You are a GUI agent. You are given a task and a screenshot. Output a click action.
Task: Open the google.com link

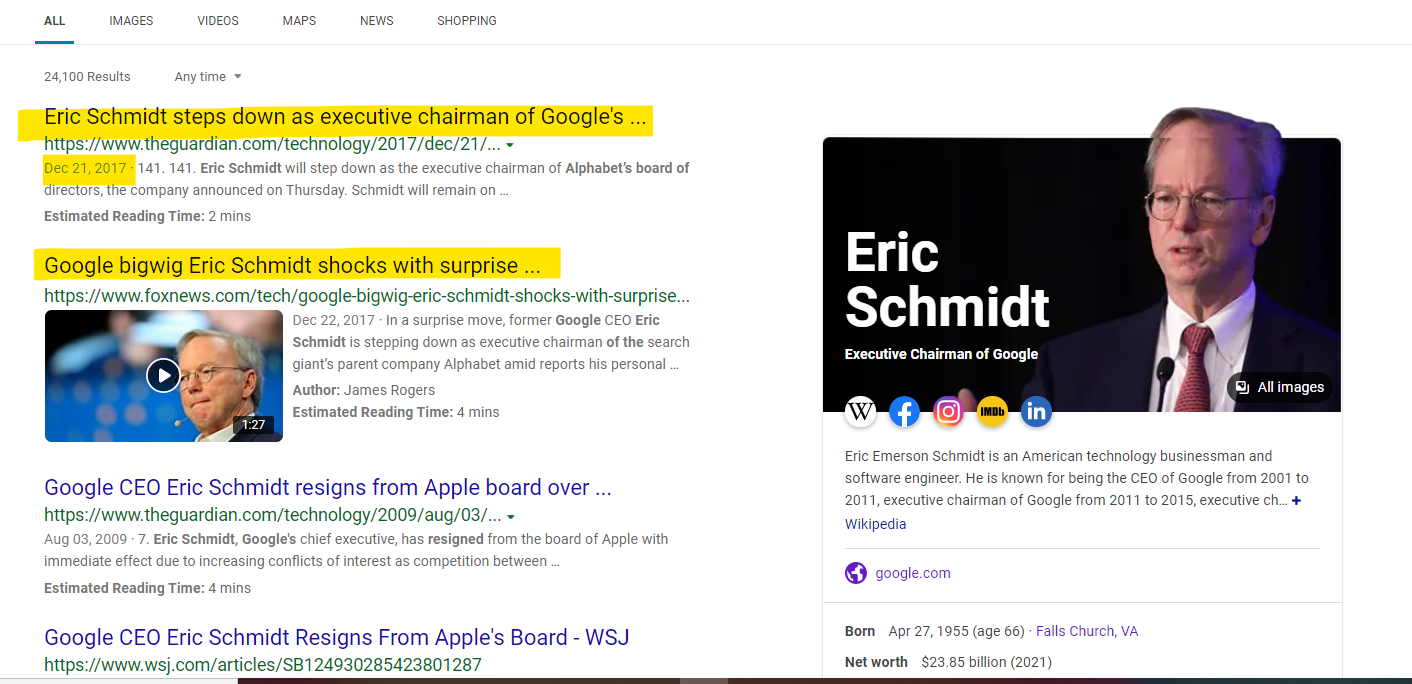coord(913,573)
